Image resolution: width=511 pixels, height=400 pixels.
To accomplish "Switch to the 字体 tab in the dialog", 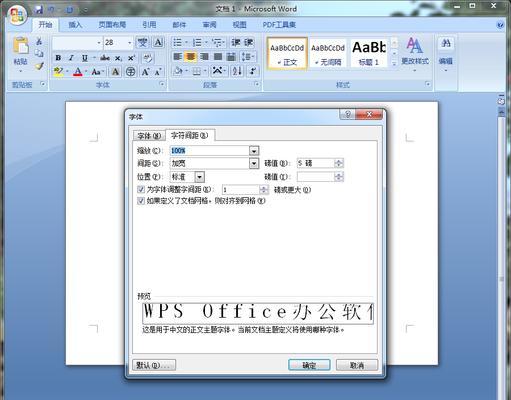I will click(149, 136).
